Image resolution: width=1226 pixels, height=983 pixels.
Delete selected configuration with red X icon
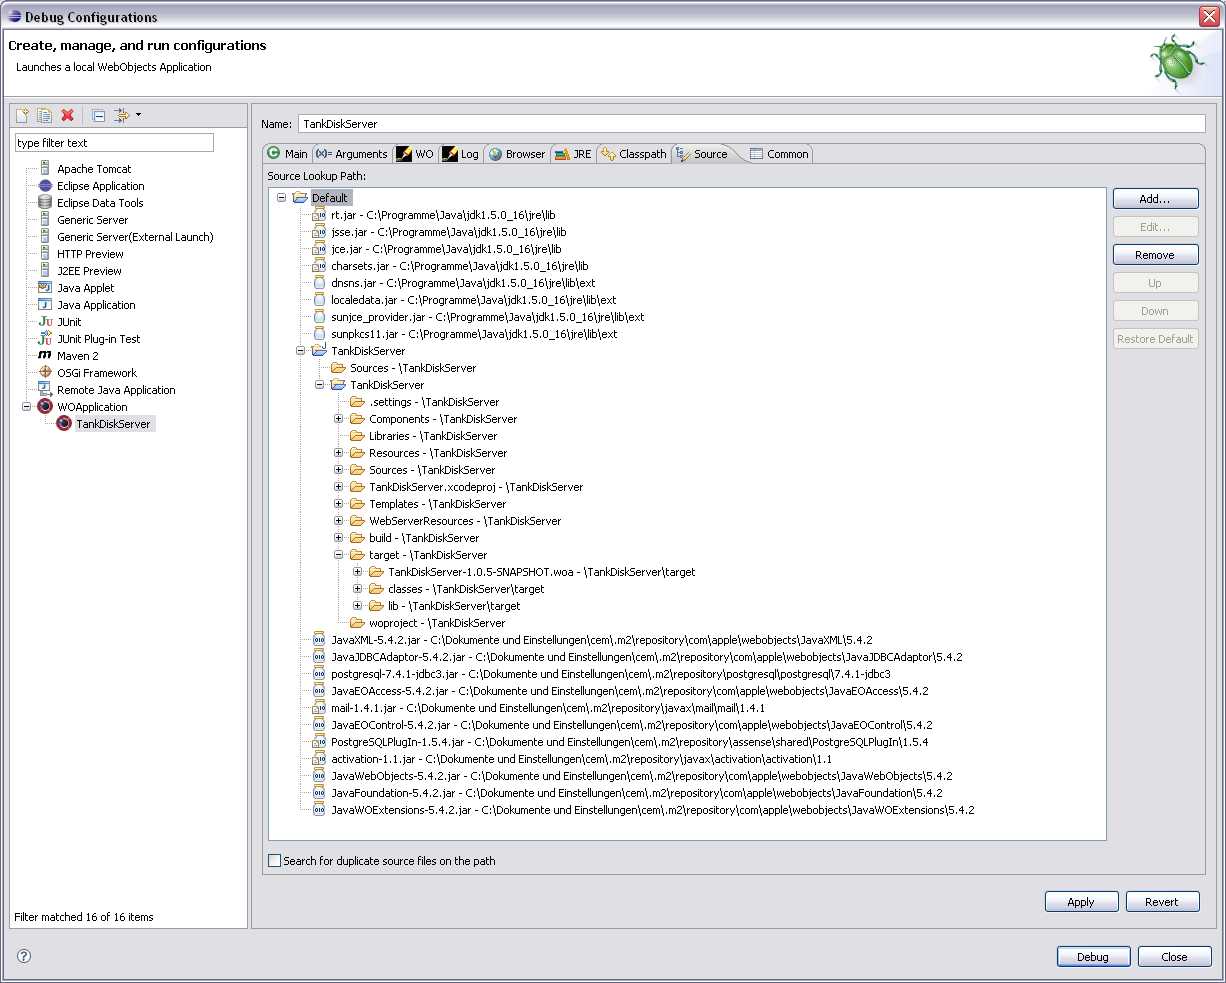(x=67, y=116)
